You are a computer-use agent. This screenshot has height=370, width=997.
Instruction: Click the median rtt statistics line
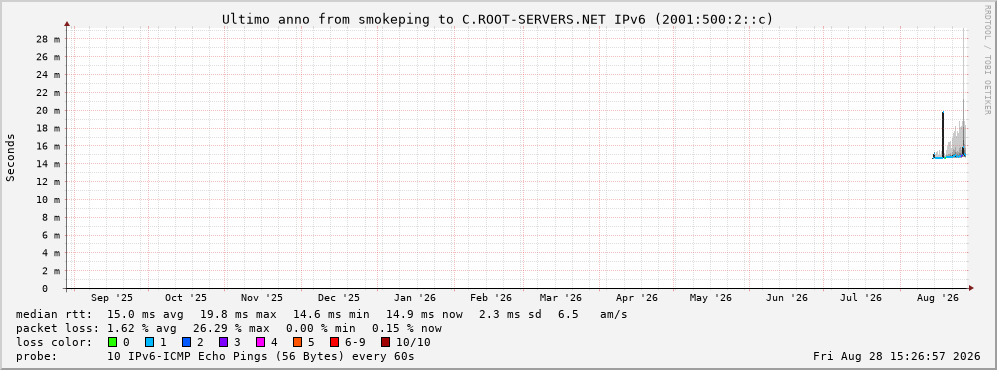point(321,315)
